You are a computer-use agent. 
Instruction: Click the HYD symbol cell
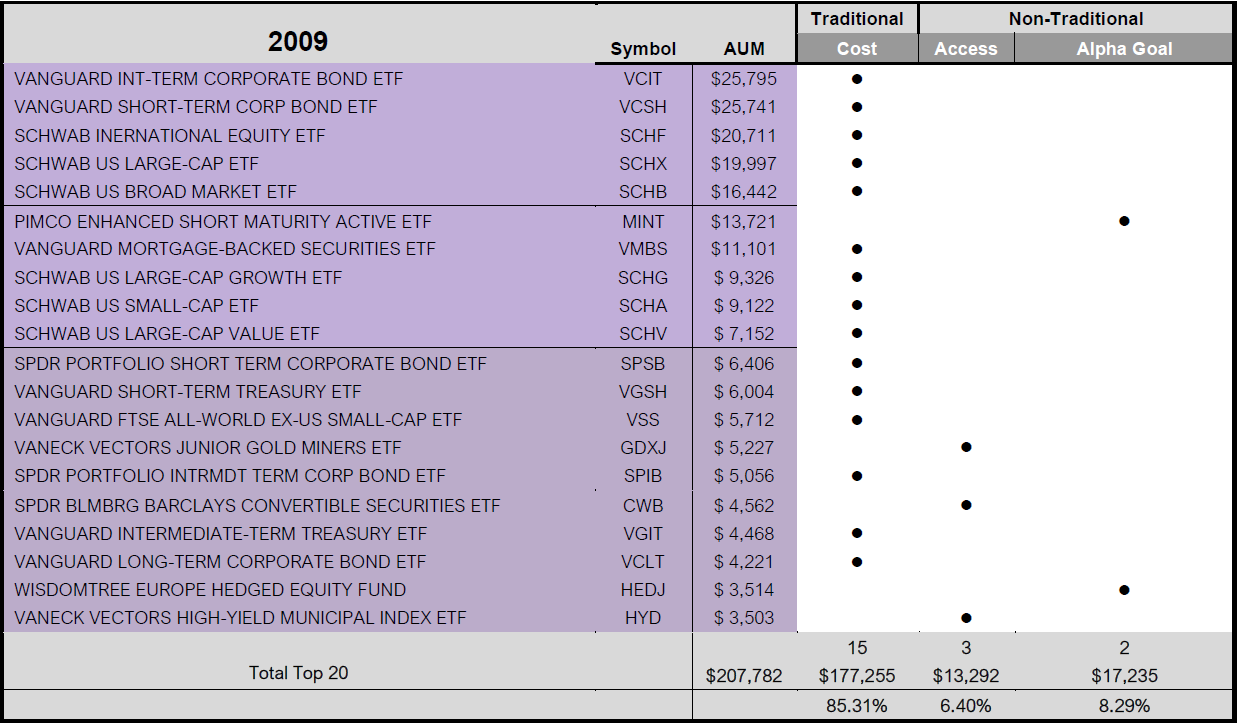[642, 617]
